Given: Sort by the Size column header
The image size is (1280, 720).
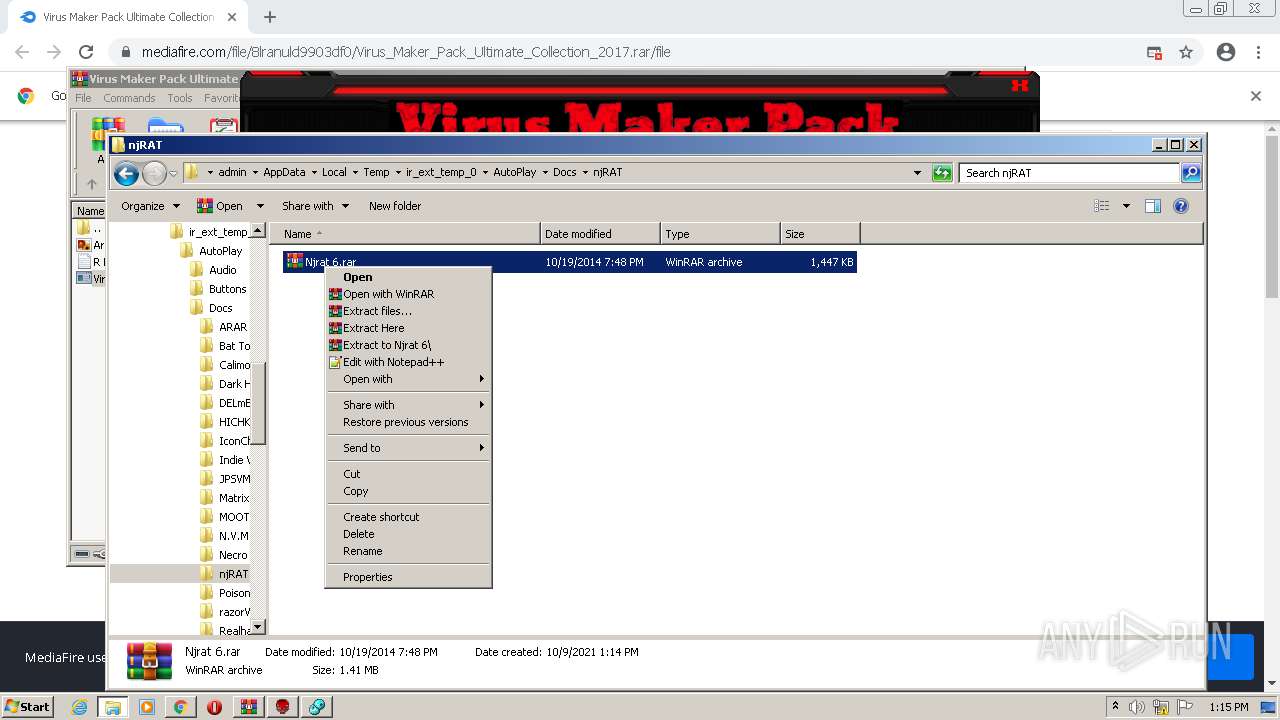Looking at the screenshot, I should (x=820, y=234).
